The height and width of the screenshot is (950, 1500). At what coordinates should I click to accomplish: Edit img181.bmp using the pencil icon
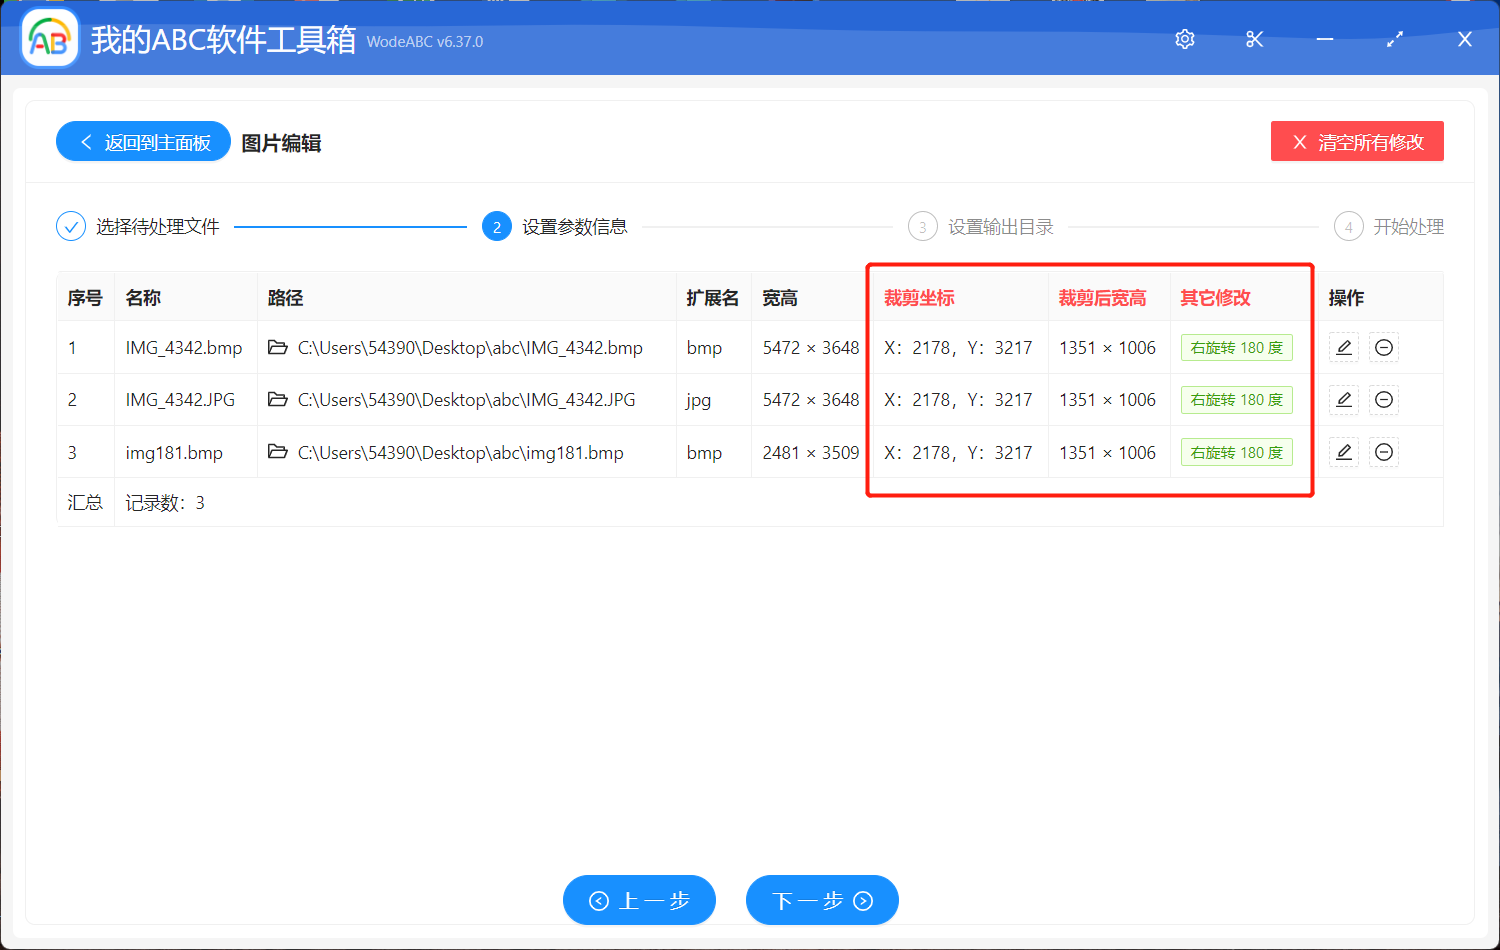pyautogui.click(x=1344, y=453)
